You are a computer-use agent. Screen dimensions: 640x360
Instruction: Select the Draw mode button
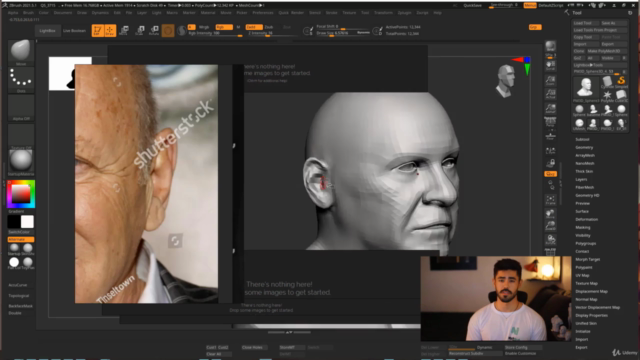click(x=110, y=31)
